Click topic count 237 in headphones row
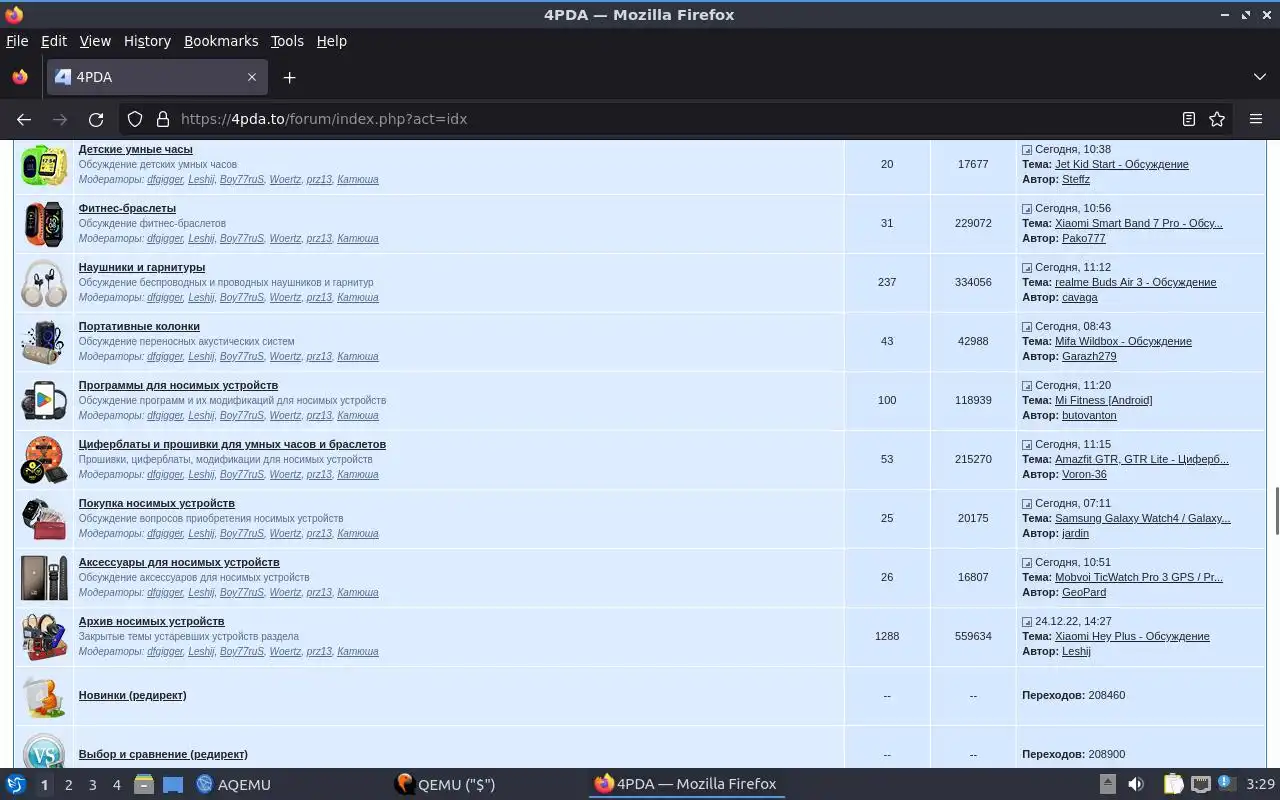 click(887, 282)
